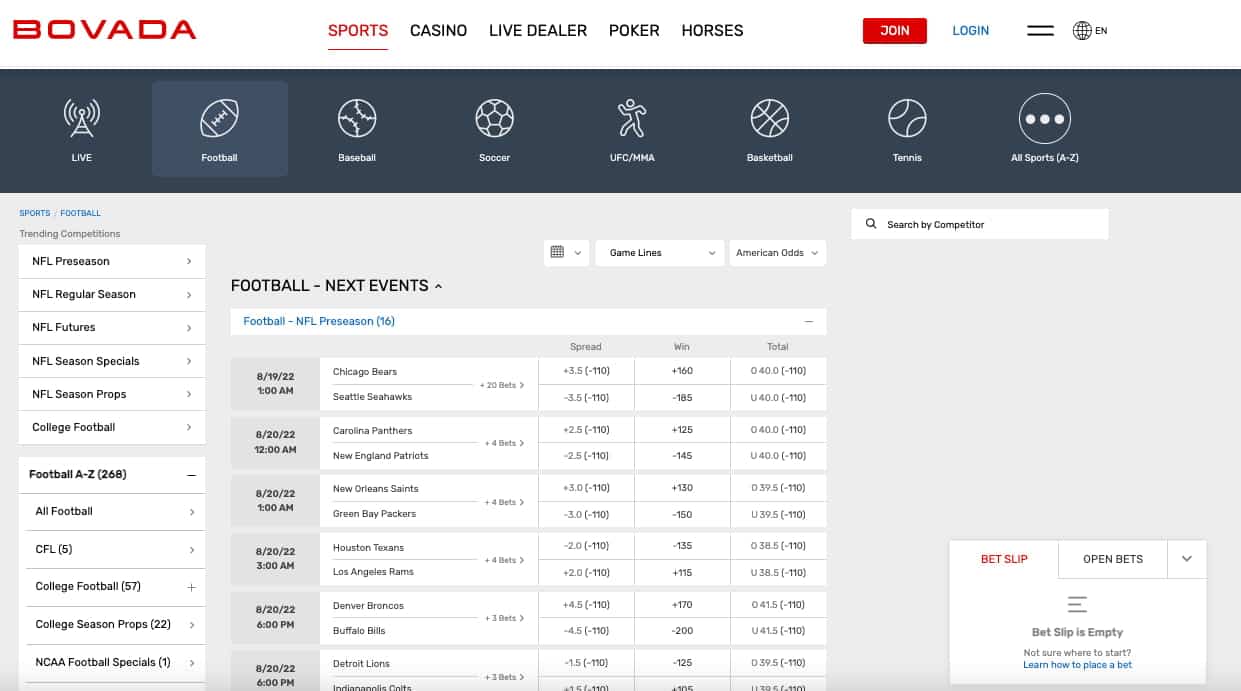Click the search magnifier icon

point(871,224)
